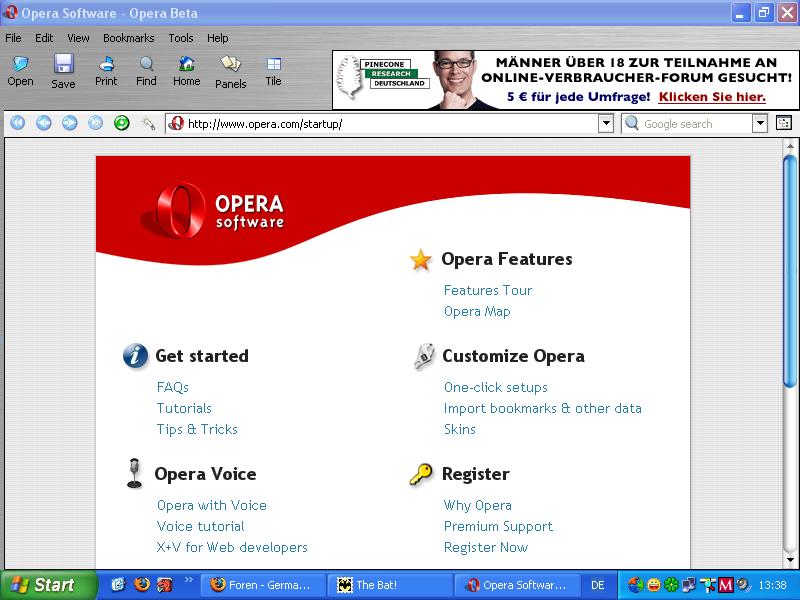Click the red M tray icon
Viewport: 800px width, 600px height.
click(726, 585)
